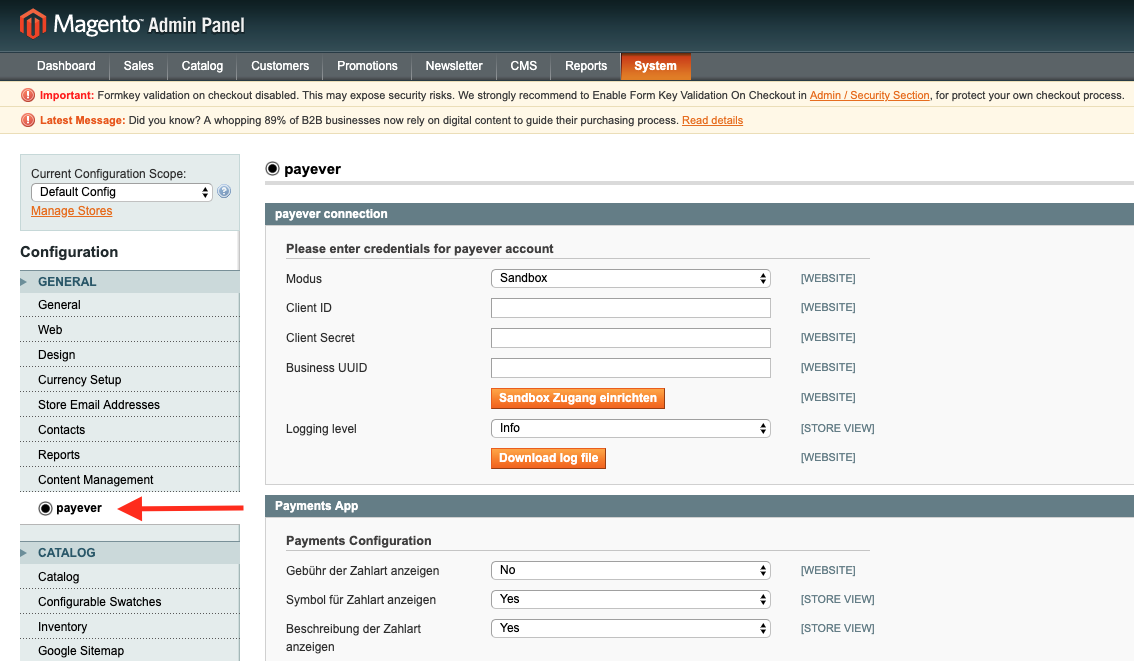Screen dimensions: 1134x661
Task: Open Content Management in sidebar
Action: 130,480
